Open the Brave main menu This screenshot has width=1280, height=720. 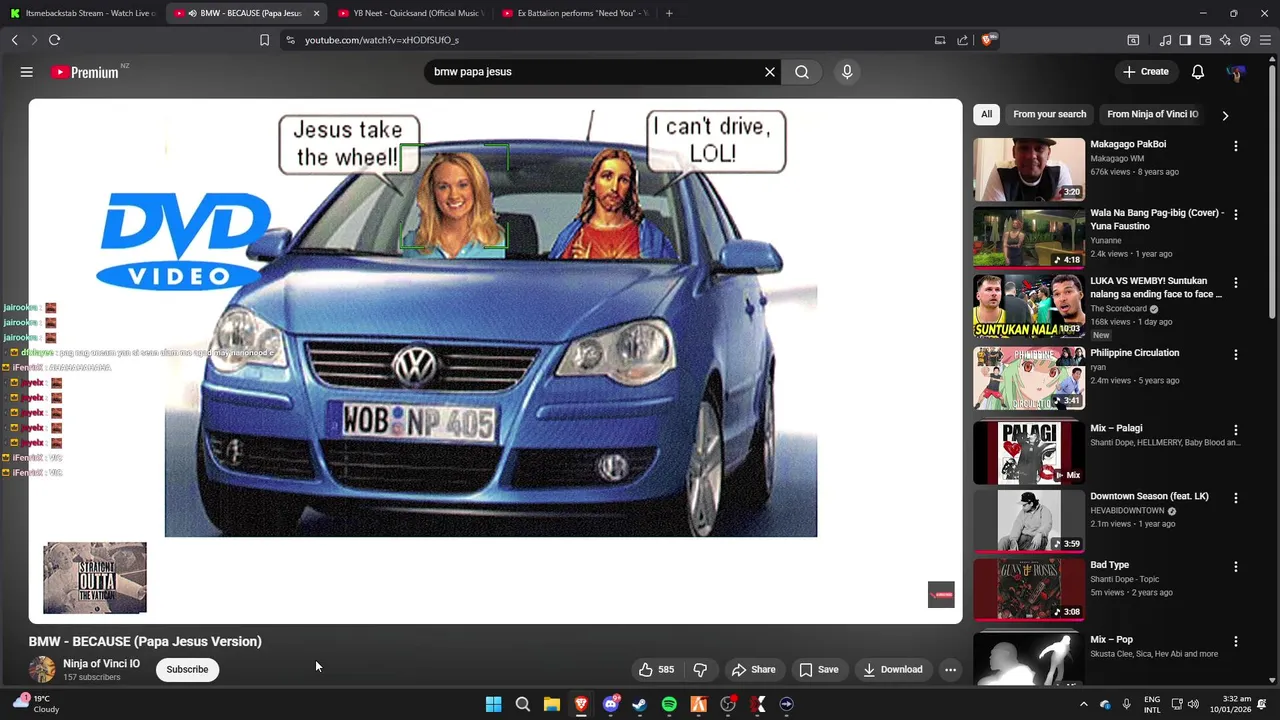[x=1266, y=40]
